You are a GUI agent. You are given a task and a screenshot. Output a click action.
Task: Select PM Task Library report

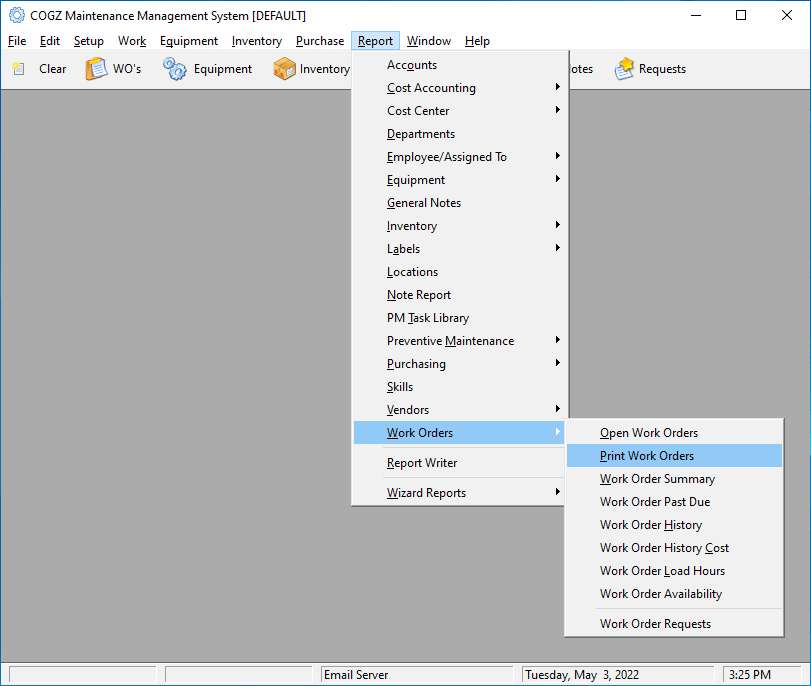[x=460, y=318]
